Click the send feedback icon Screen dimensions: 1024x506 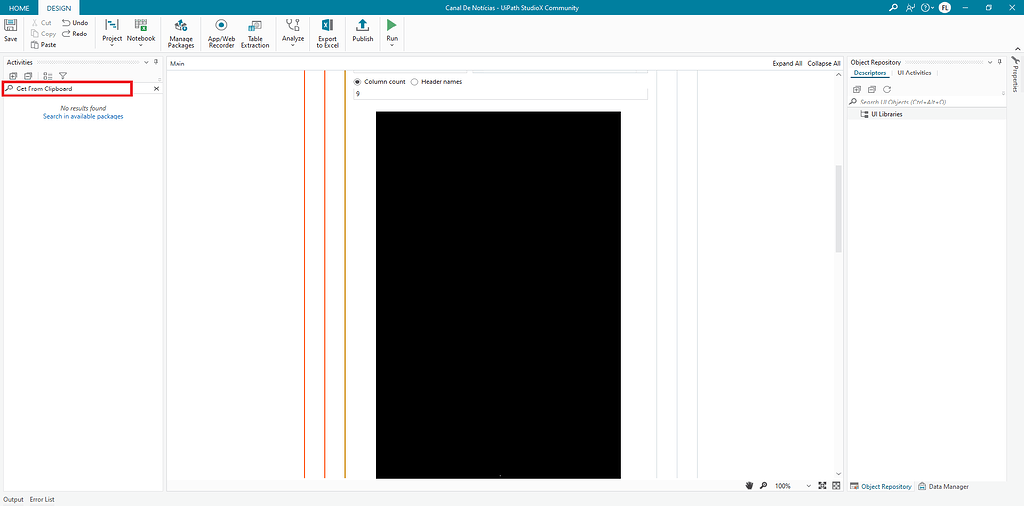[x=910, y=8]
